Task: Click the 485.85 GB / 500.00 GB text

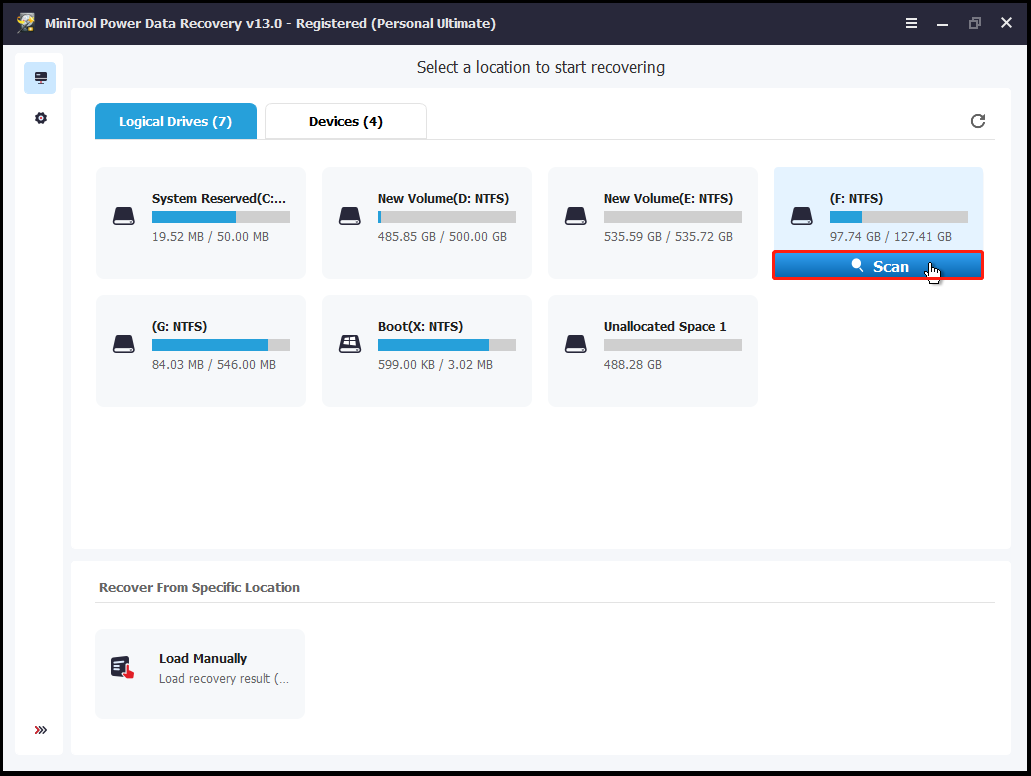Action: click(x=443, y=237)
